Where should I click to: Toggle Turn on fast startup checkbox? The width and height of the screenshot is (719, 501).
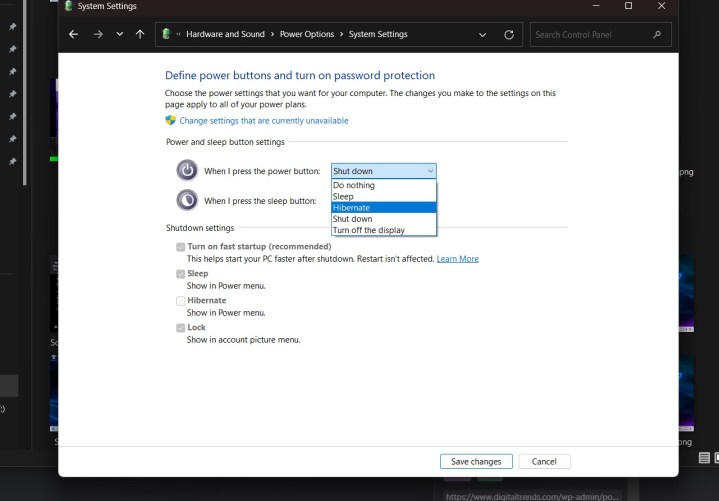pyautogui.click(x=180, y=246)
